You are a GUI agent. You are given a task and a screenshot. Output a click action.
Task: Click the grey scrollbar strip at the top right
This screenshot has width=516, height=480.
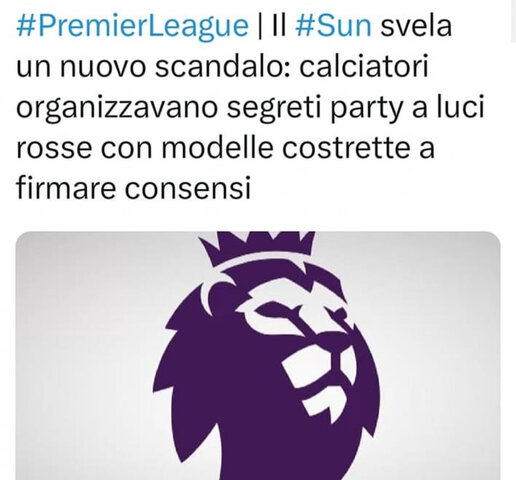[513, 21]
